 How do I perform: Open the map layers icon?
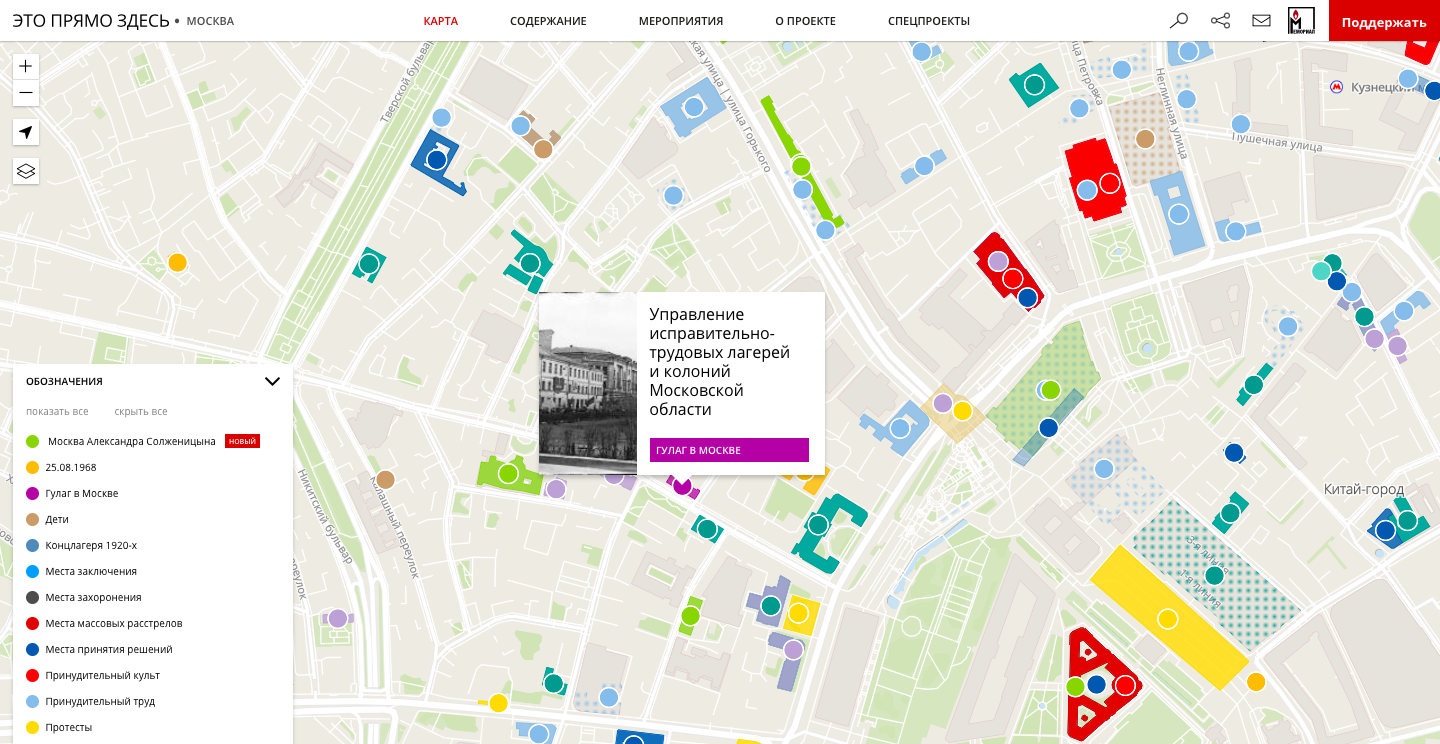(x=26, y=171)
